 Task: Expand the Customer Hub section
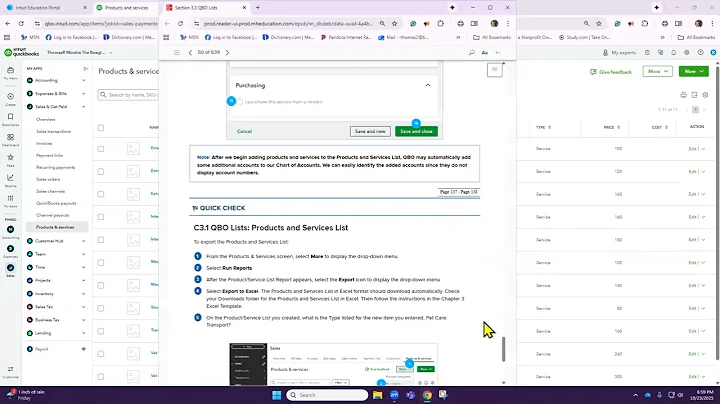[84, 241]
